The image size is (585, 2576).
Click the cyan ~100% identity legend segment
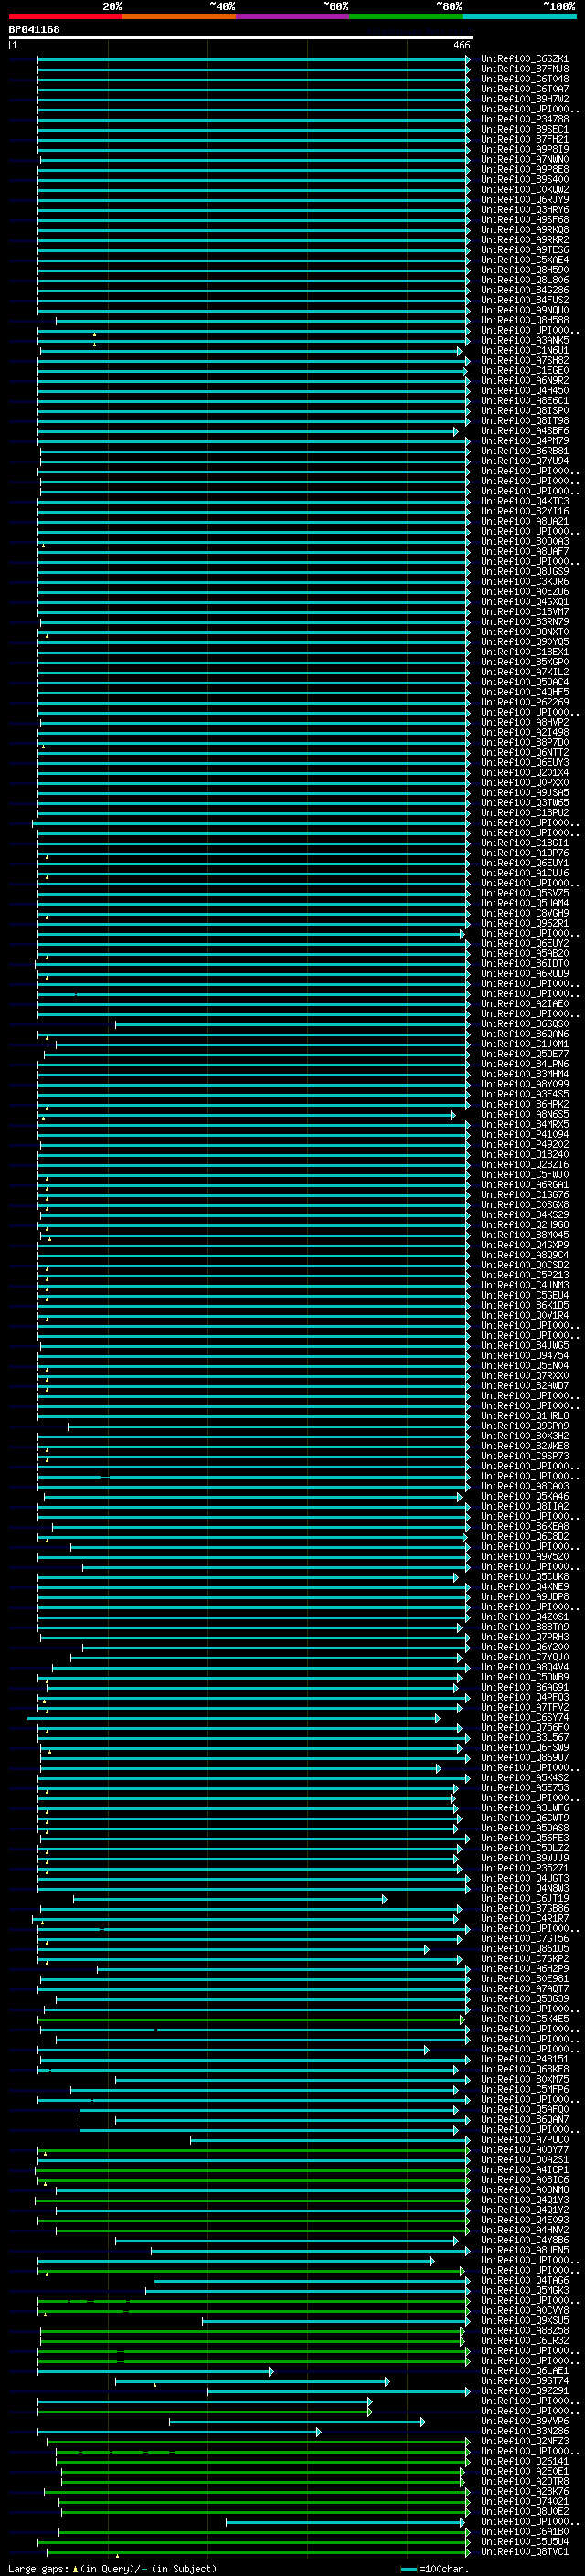click(x=519, y=16)
